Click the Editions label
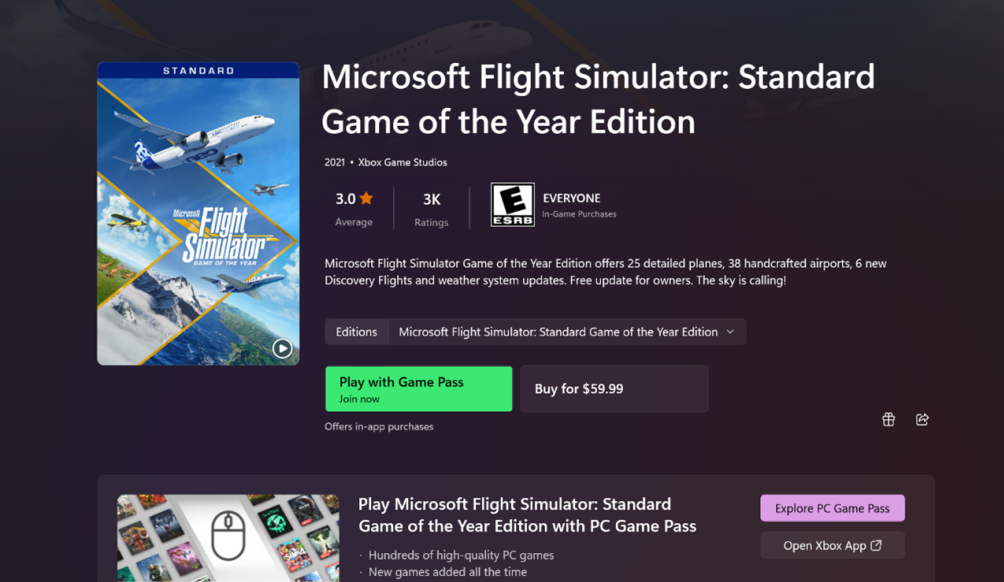 pos(356,332)
